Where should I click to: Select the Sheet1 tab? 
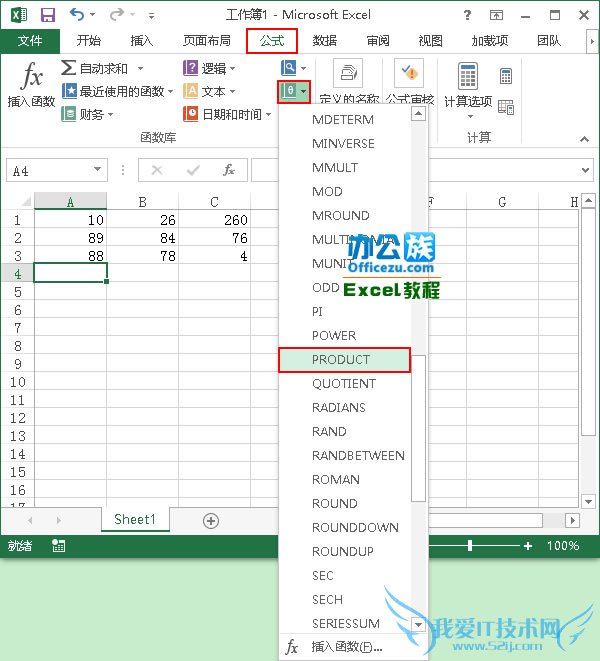[135, 519]
